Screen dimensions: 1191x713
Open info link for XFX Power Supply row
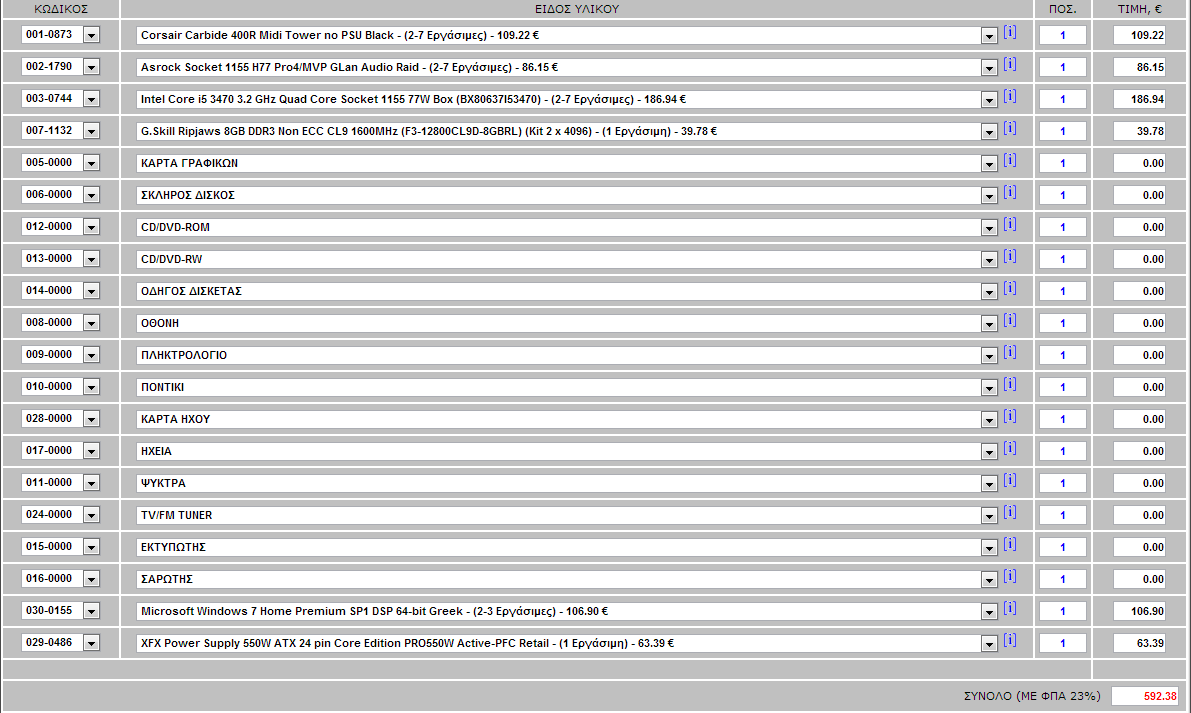[1009, 639]
